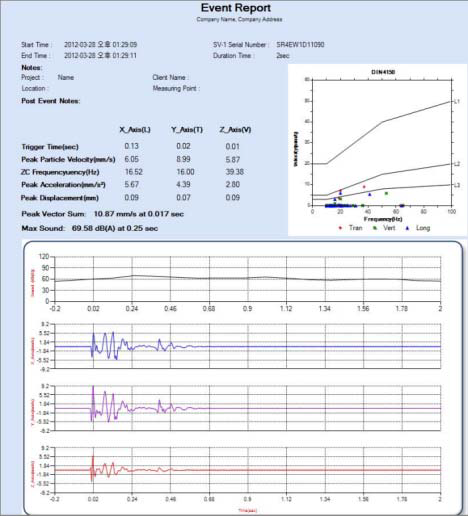
Task: Click the Event Report title
Action: coord(236,8)
